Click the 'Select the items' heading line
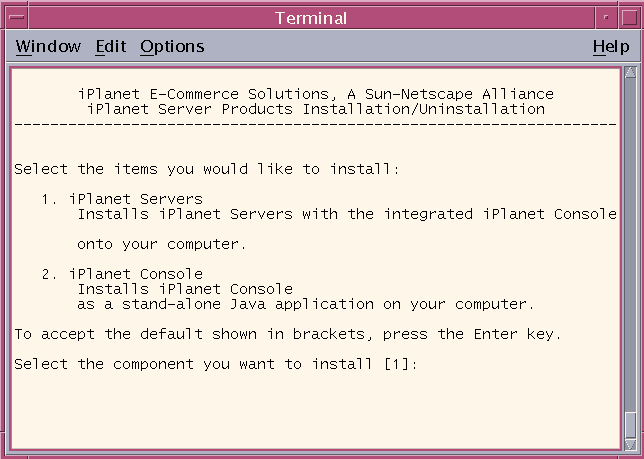 coord(207,169)
